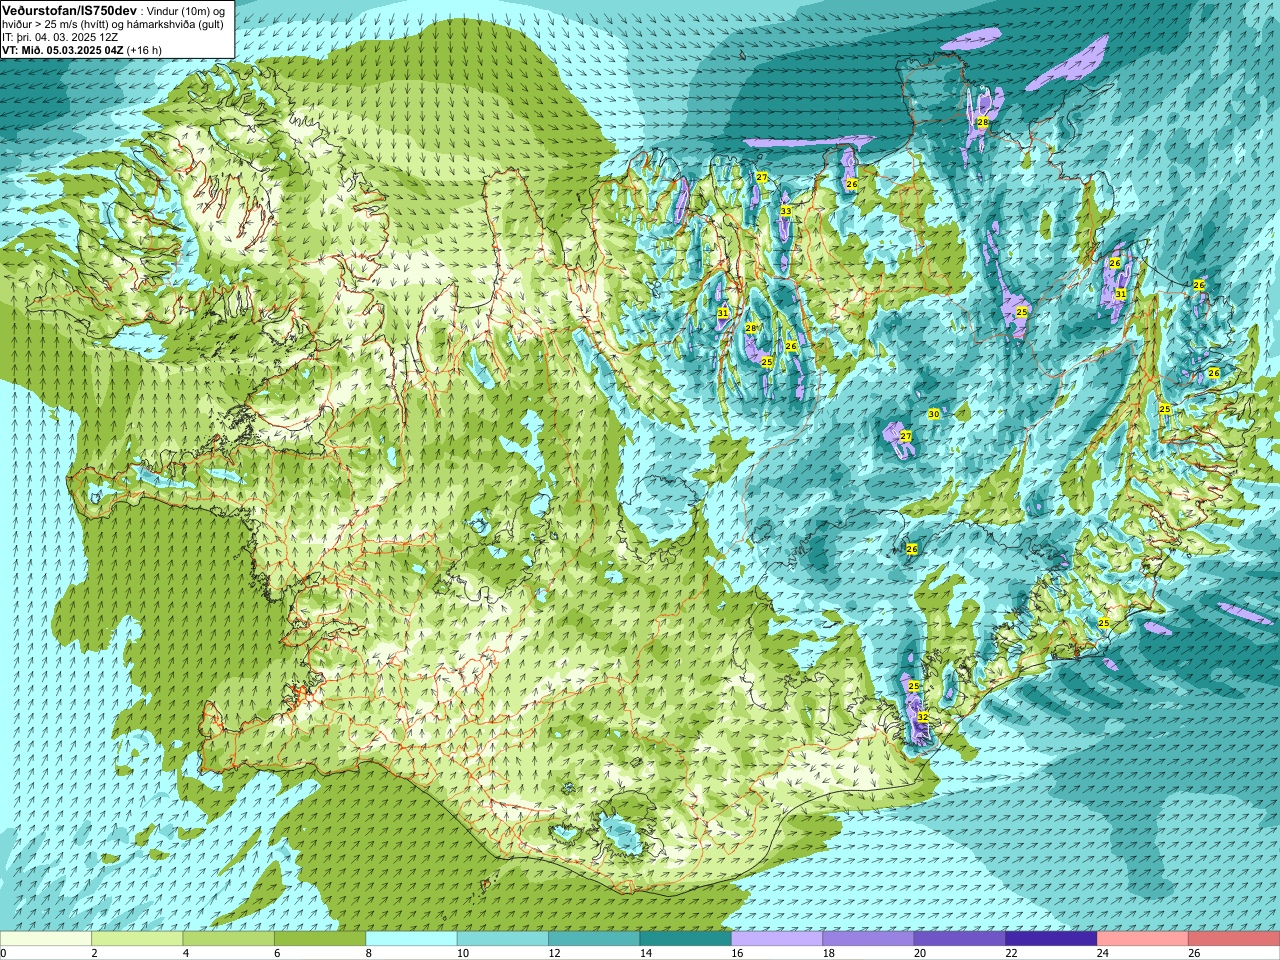Click the 'IT: þri. 04. 03. 2025 12Z' line
This screenshot has height=960, width=1280.
(59, 37)
